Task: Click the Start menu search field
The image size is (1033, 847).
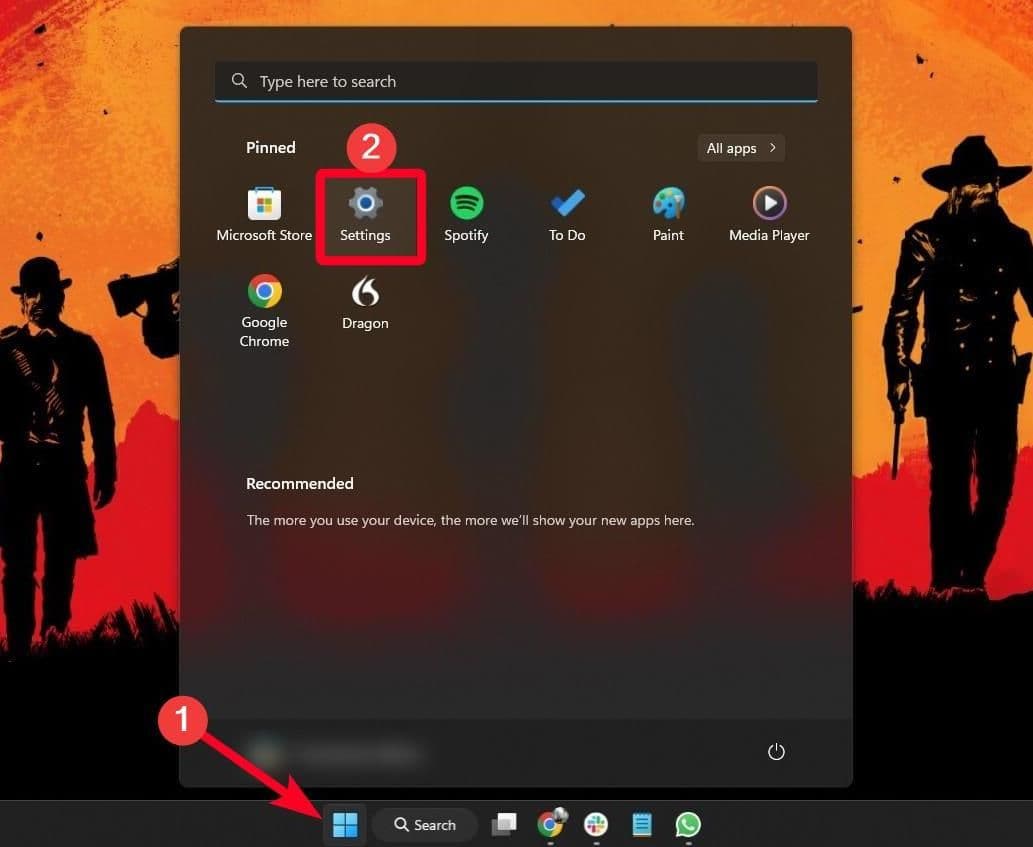Action: click(516, 80)
